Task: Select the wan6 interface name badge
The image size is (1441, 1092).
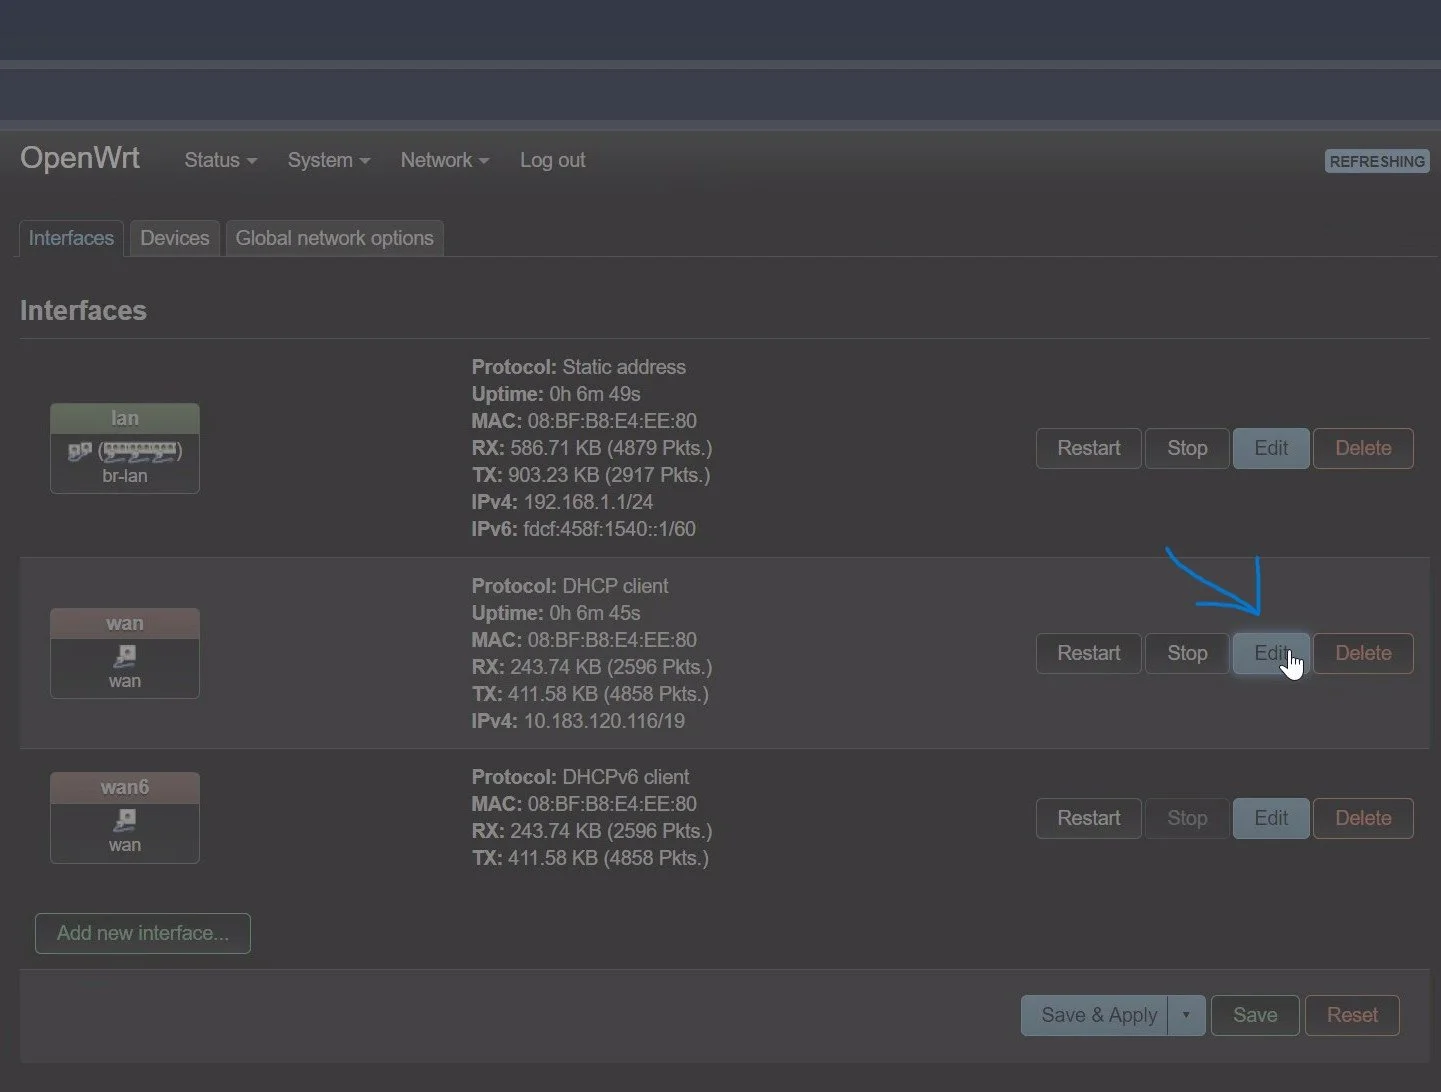Action: (125, 787)
